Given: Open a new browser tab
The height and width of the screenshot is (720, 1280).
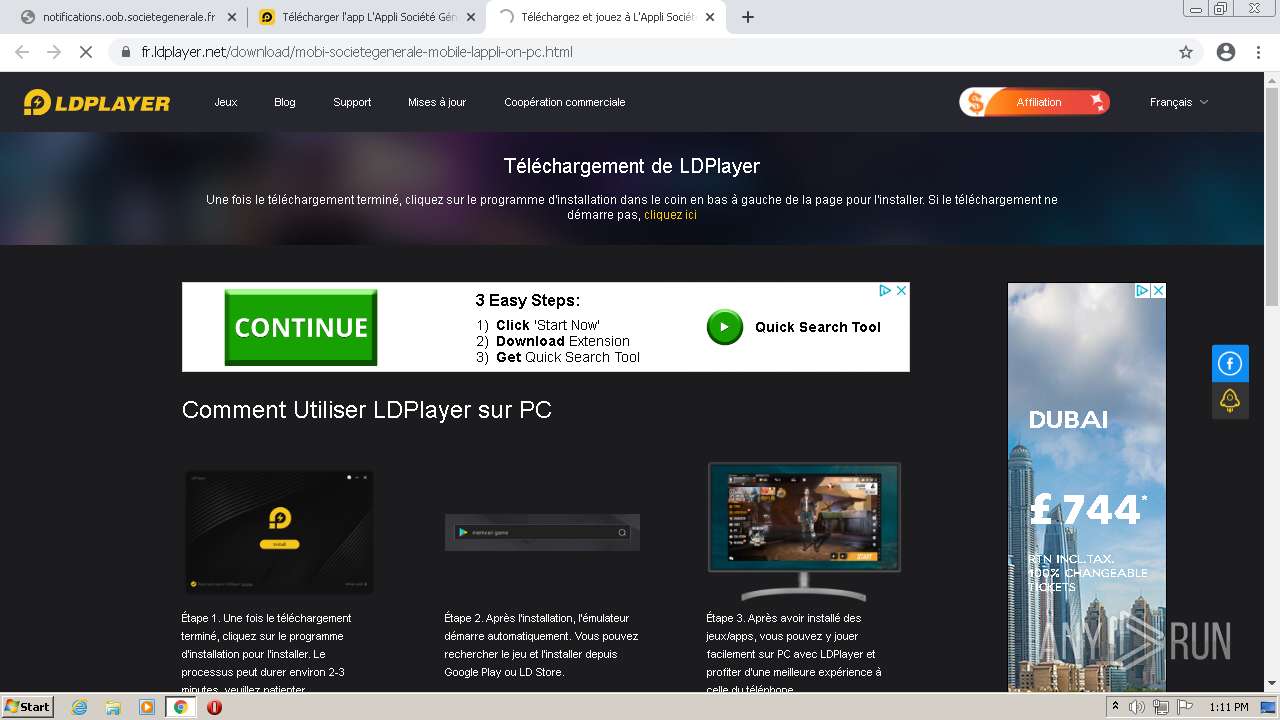Looking at the screenshot, I should [747, 17].
